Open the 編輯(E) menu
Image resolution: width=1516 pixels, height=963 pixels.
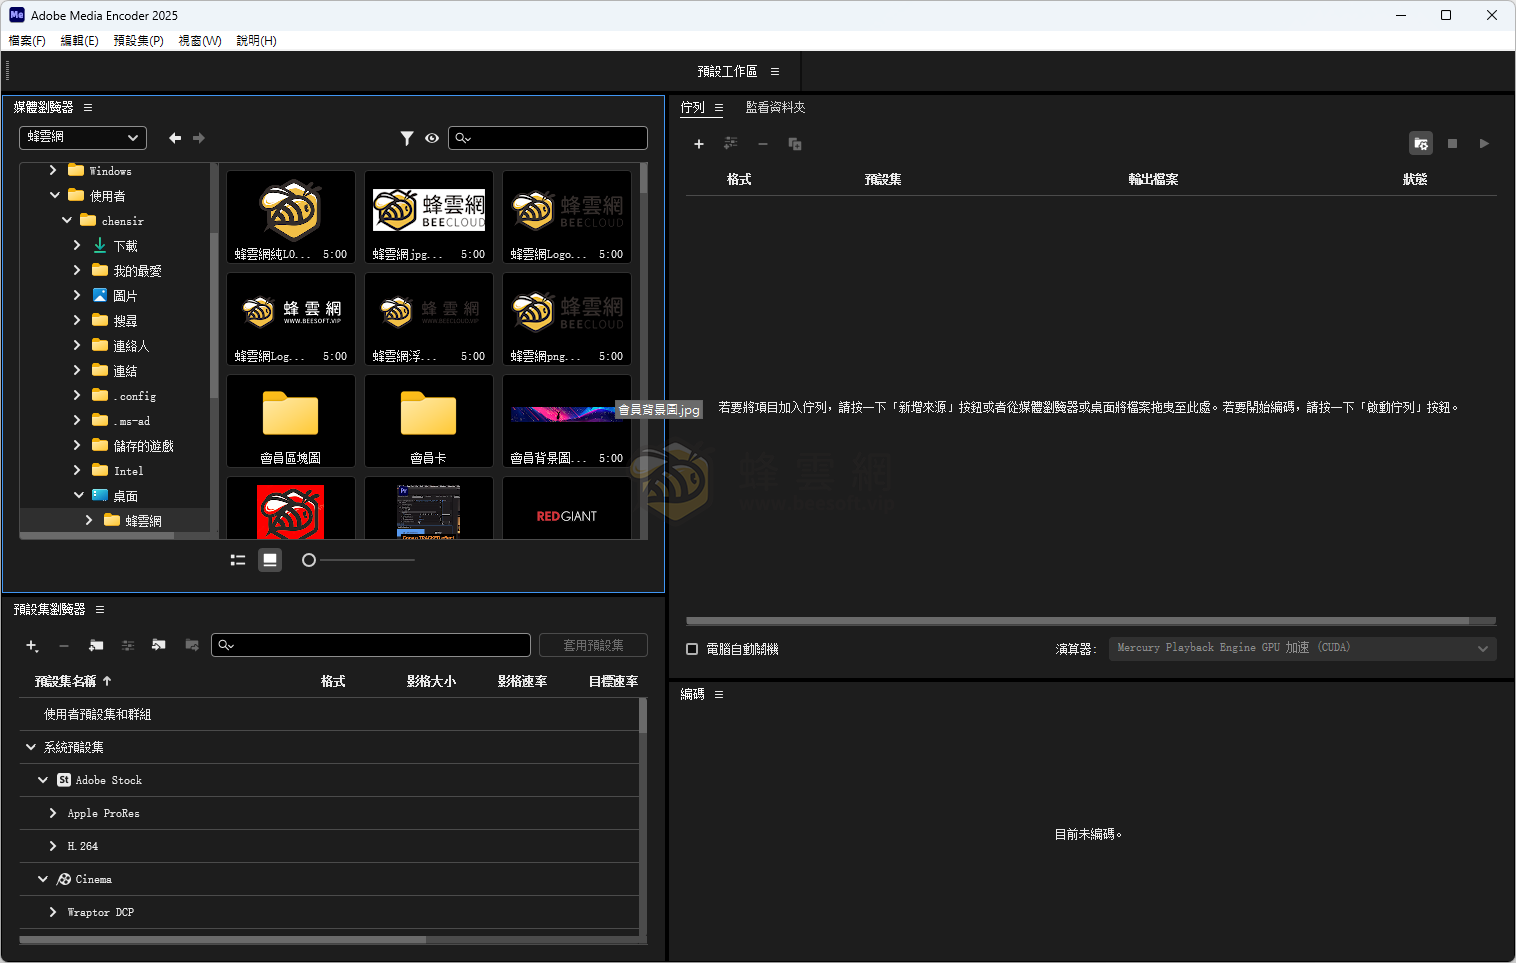click(x=80, y=41)
